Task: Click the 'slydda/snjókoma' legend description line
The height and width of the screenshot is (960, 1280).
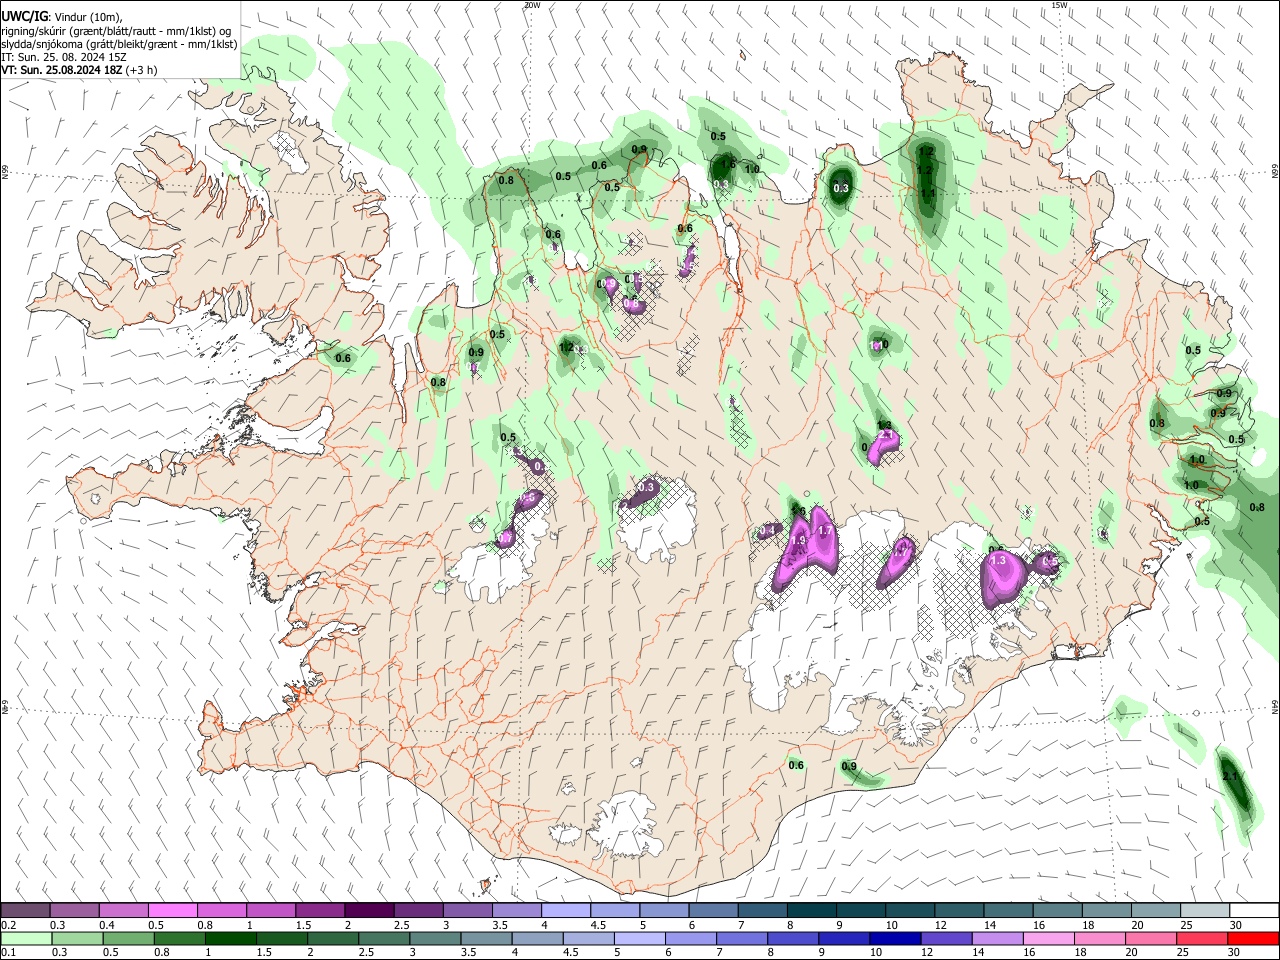Action: (119, 44)
